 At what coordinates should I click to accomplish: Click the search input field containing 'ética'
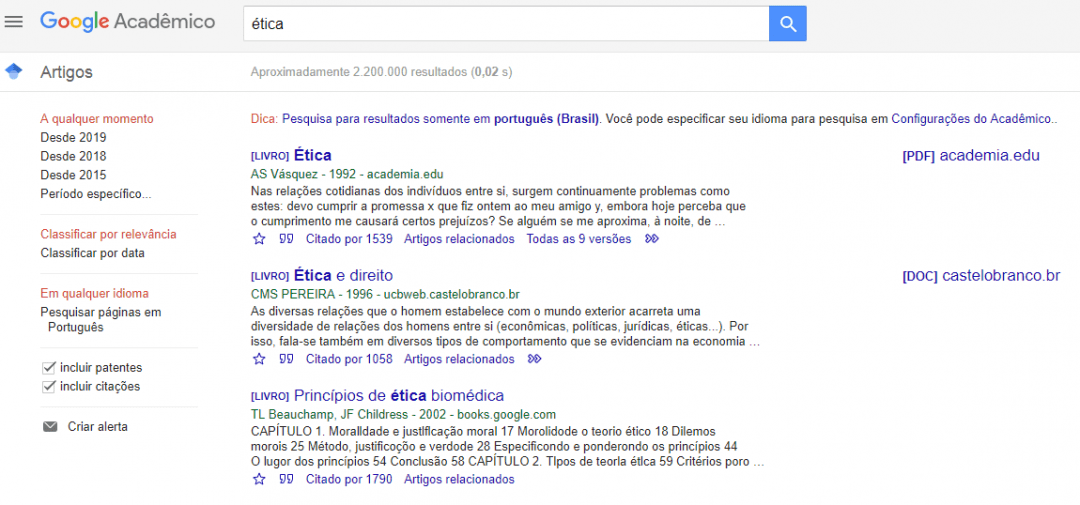coord(505,24)
